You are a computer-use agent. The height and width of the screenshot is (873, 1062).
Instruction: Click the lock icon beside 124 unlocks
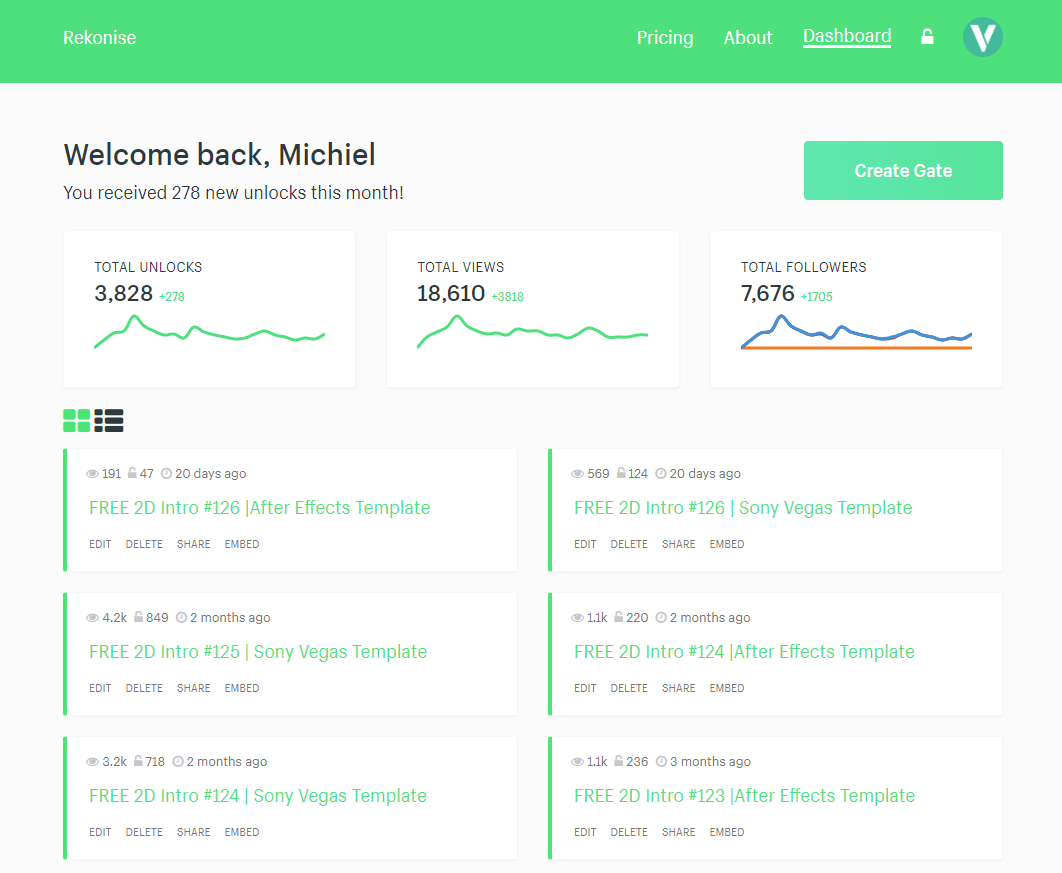[x=621, y=473]
